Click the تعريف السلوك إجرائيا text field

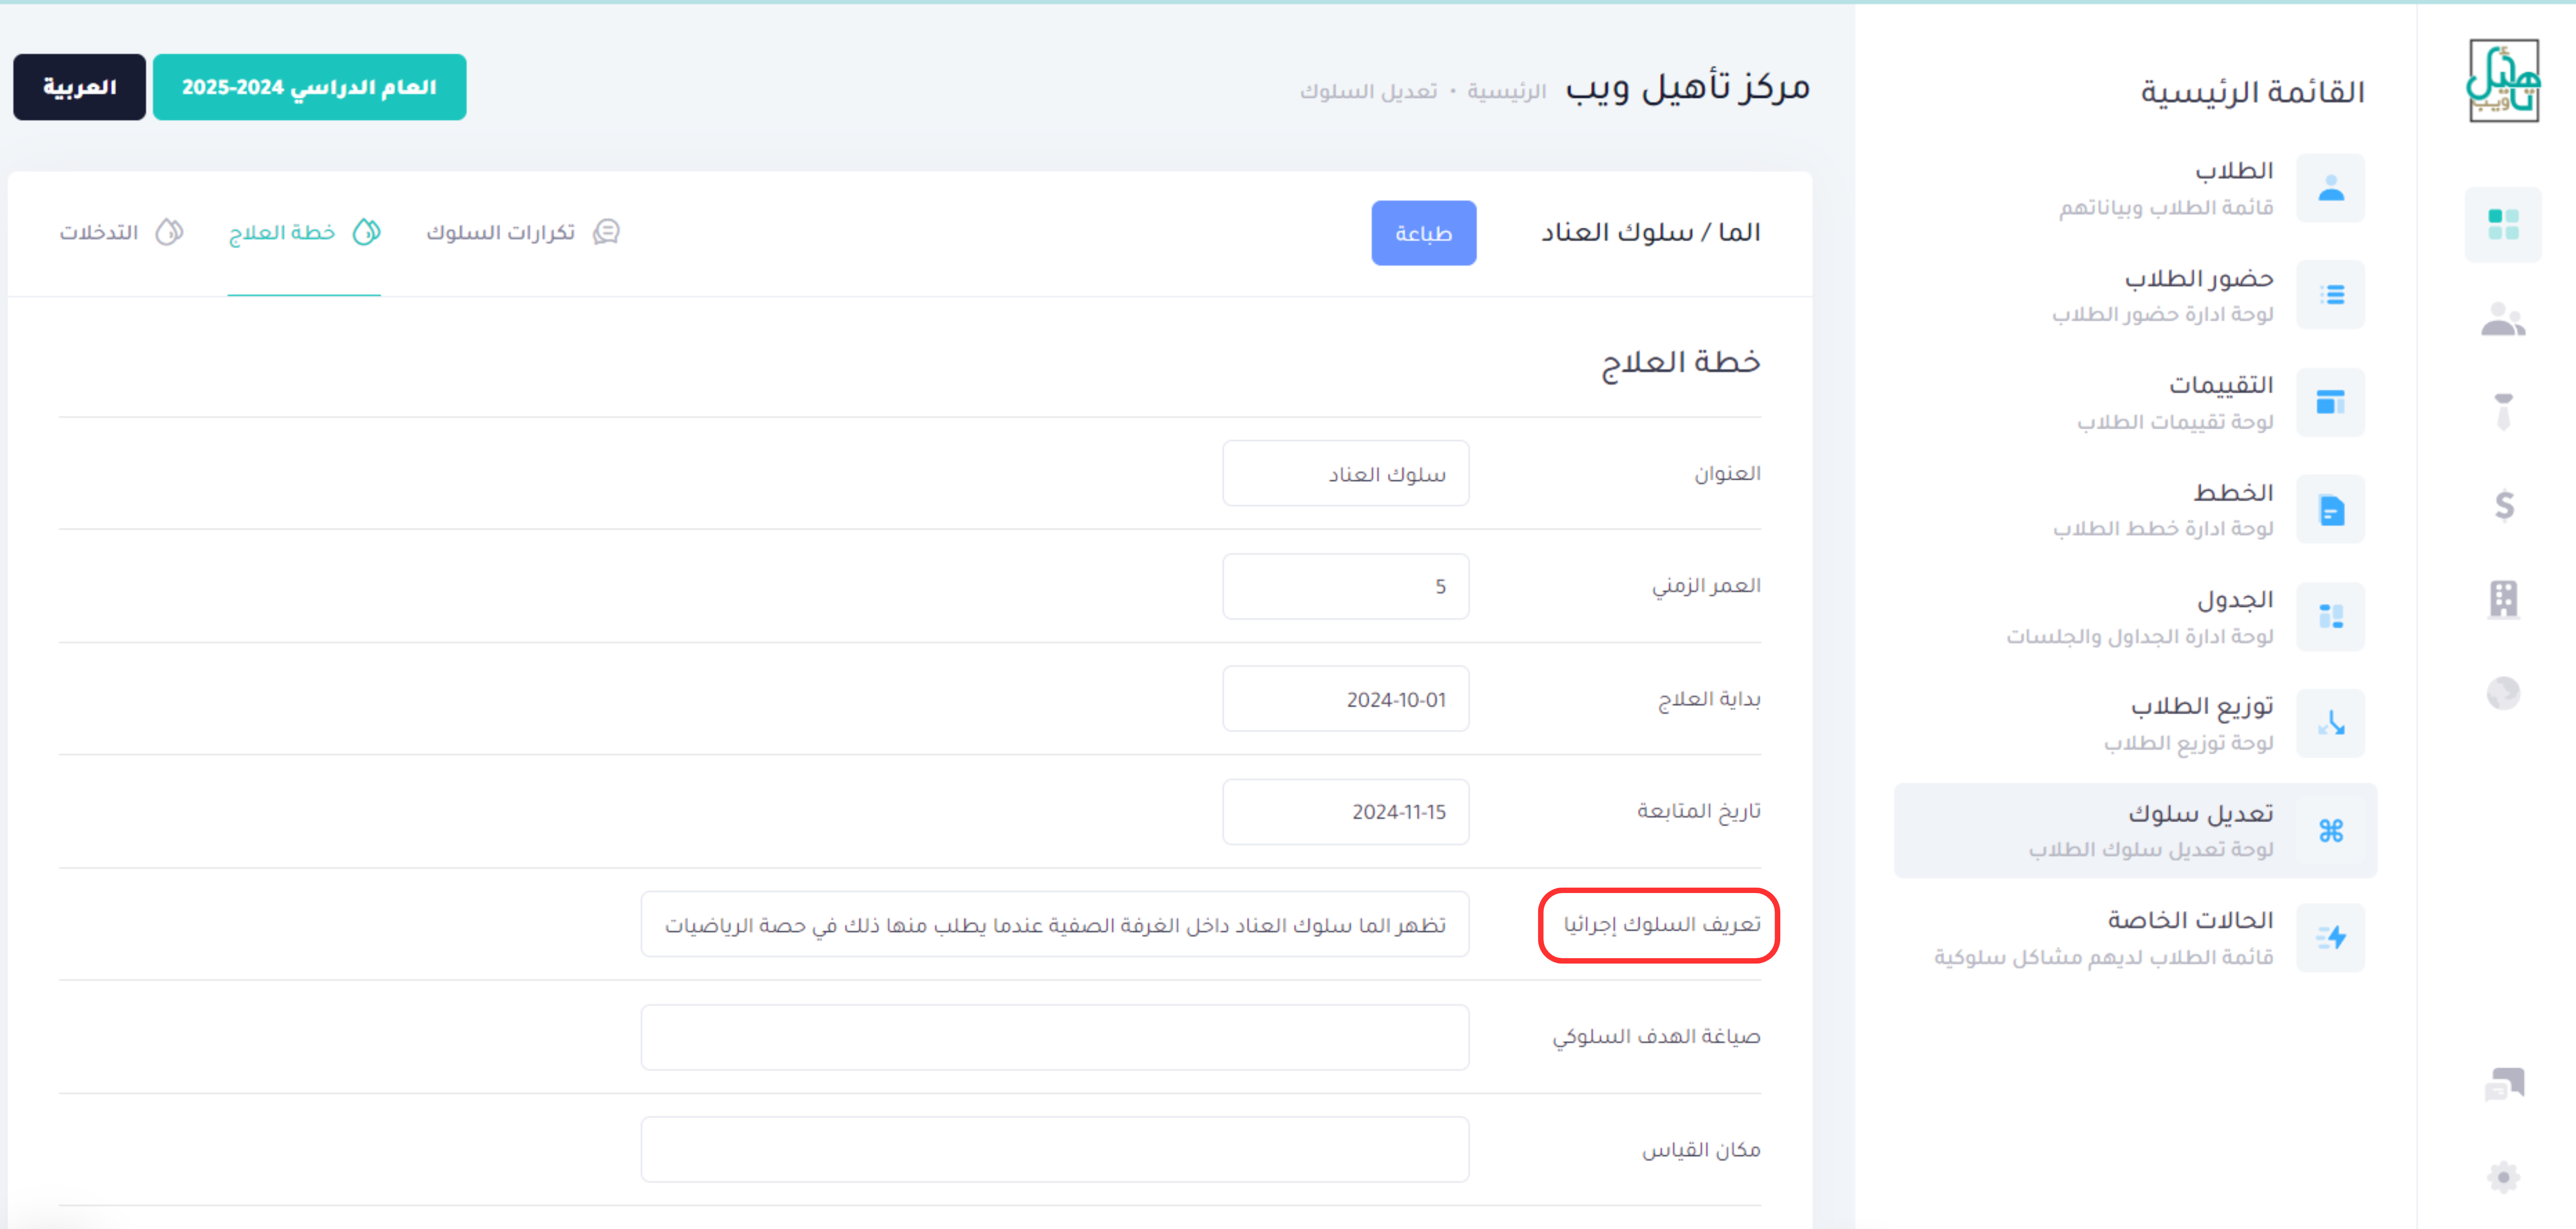pos(1055,924)
